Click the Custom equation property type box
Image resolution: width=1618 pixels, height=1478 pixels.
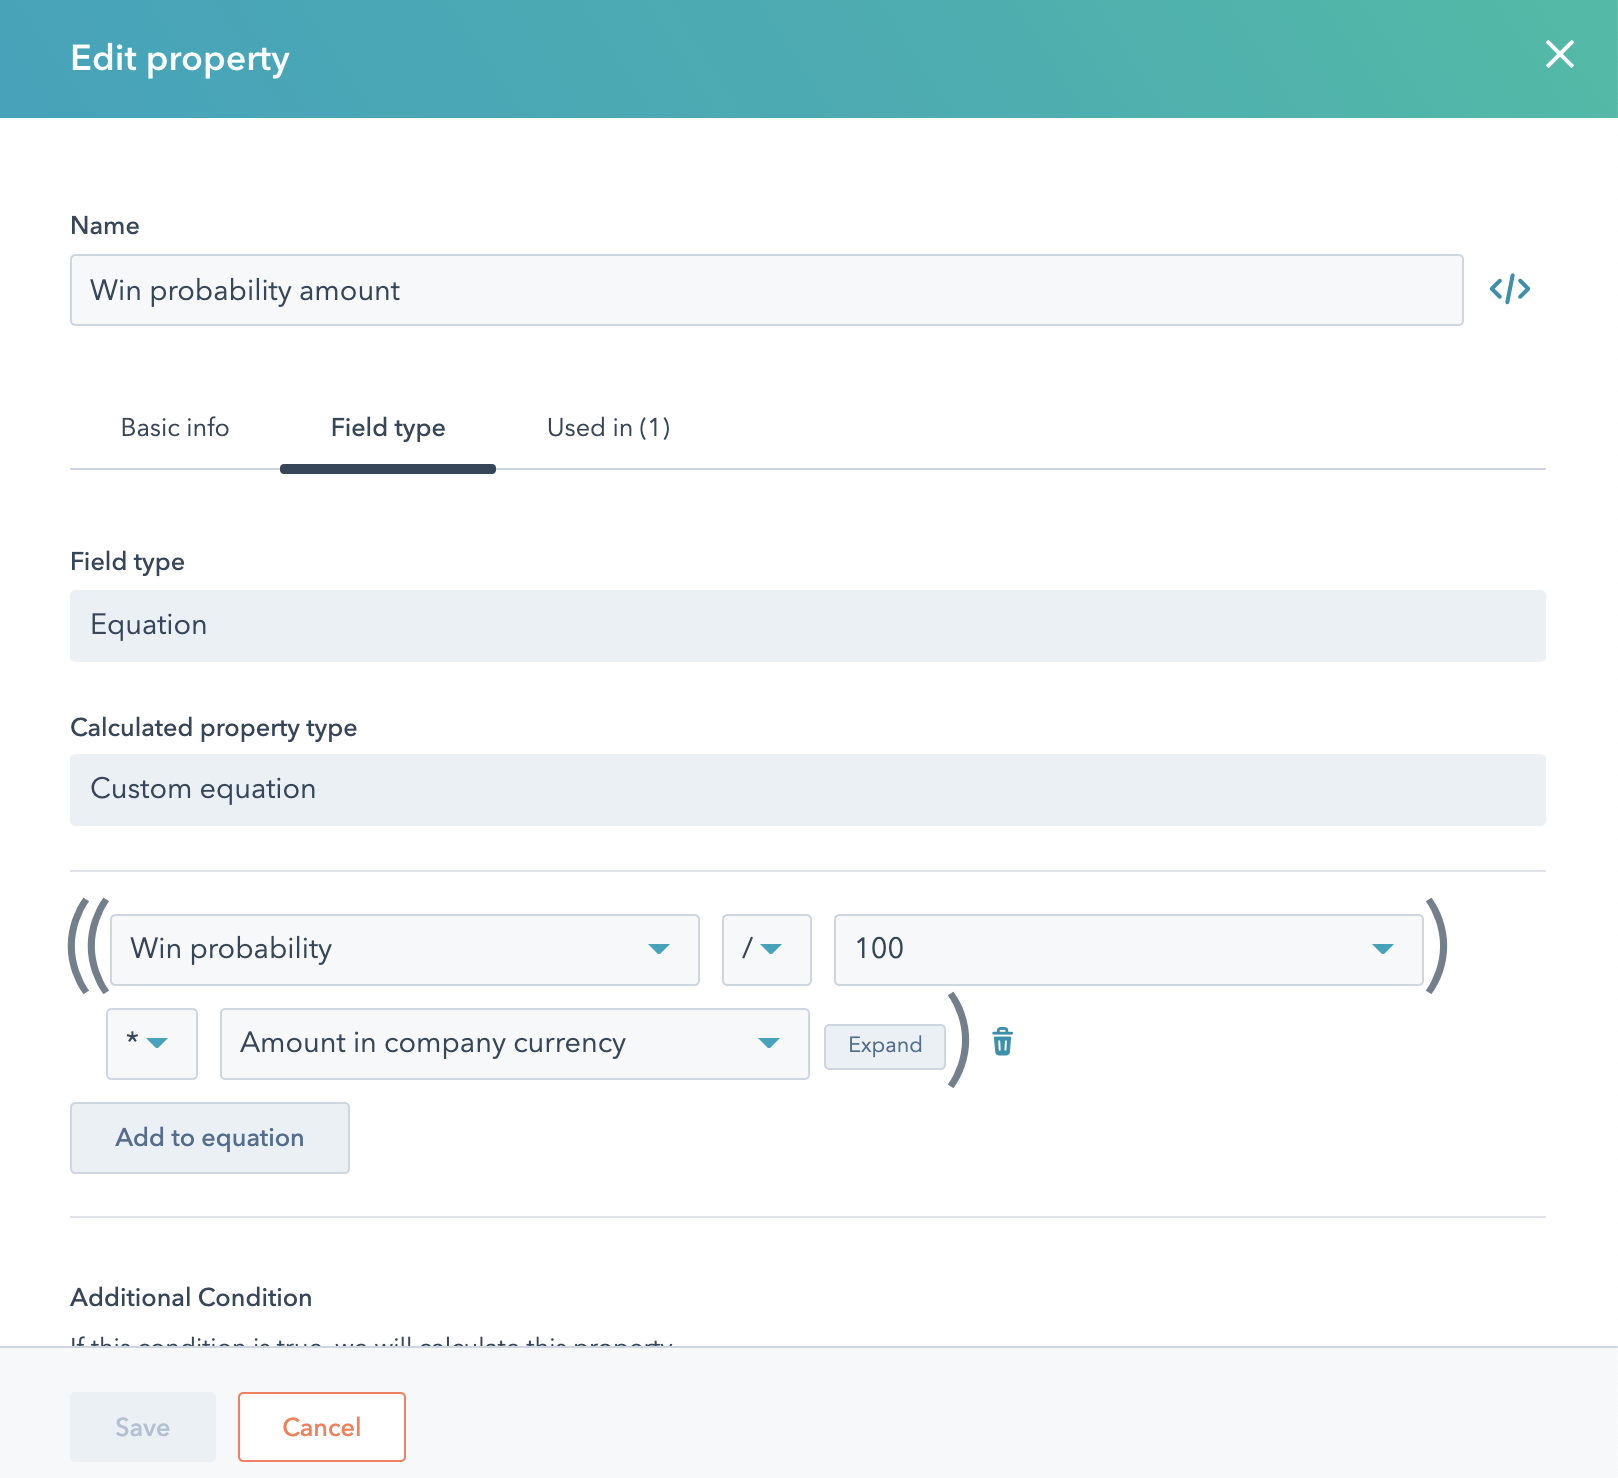807,790
